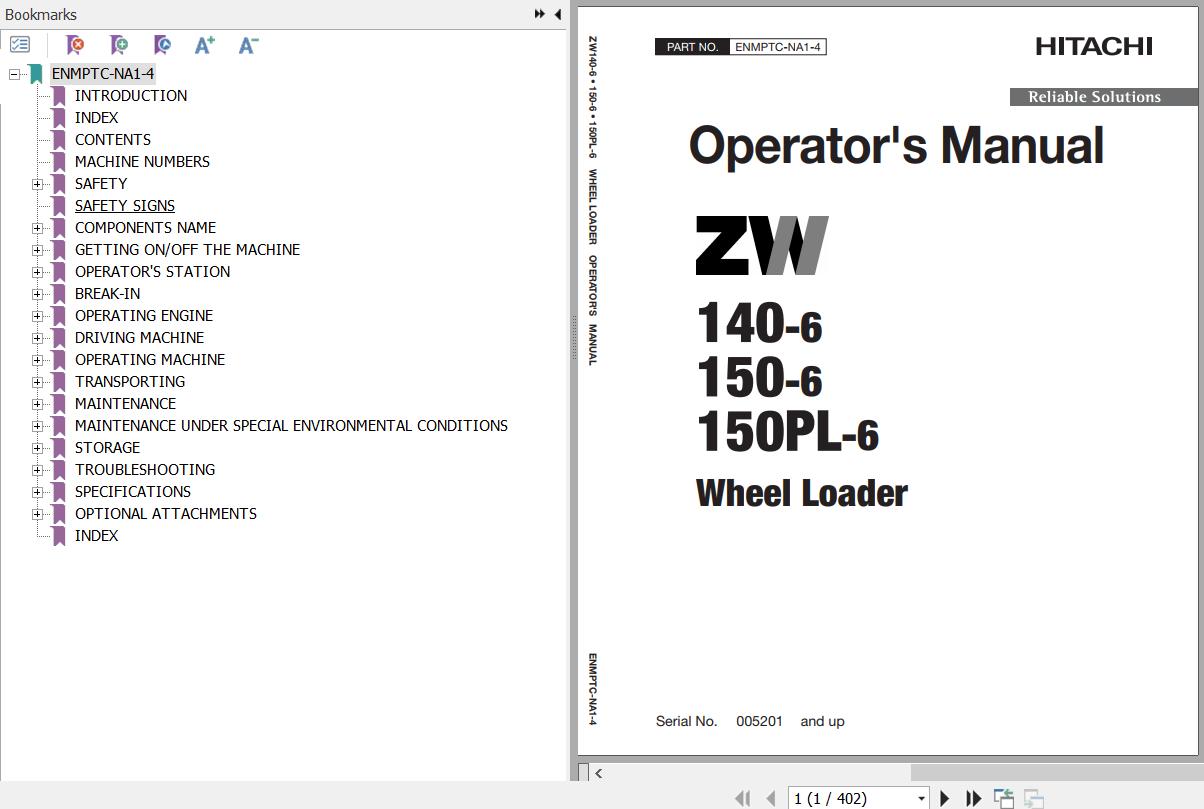Click the bookmark properties icon
1204x809 pixels.
pyautogui.click(x=162, y=45)
